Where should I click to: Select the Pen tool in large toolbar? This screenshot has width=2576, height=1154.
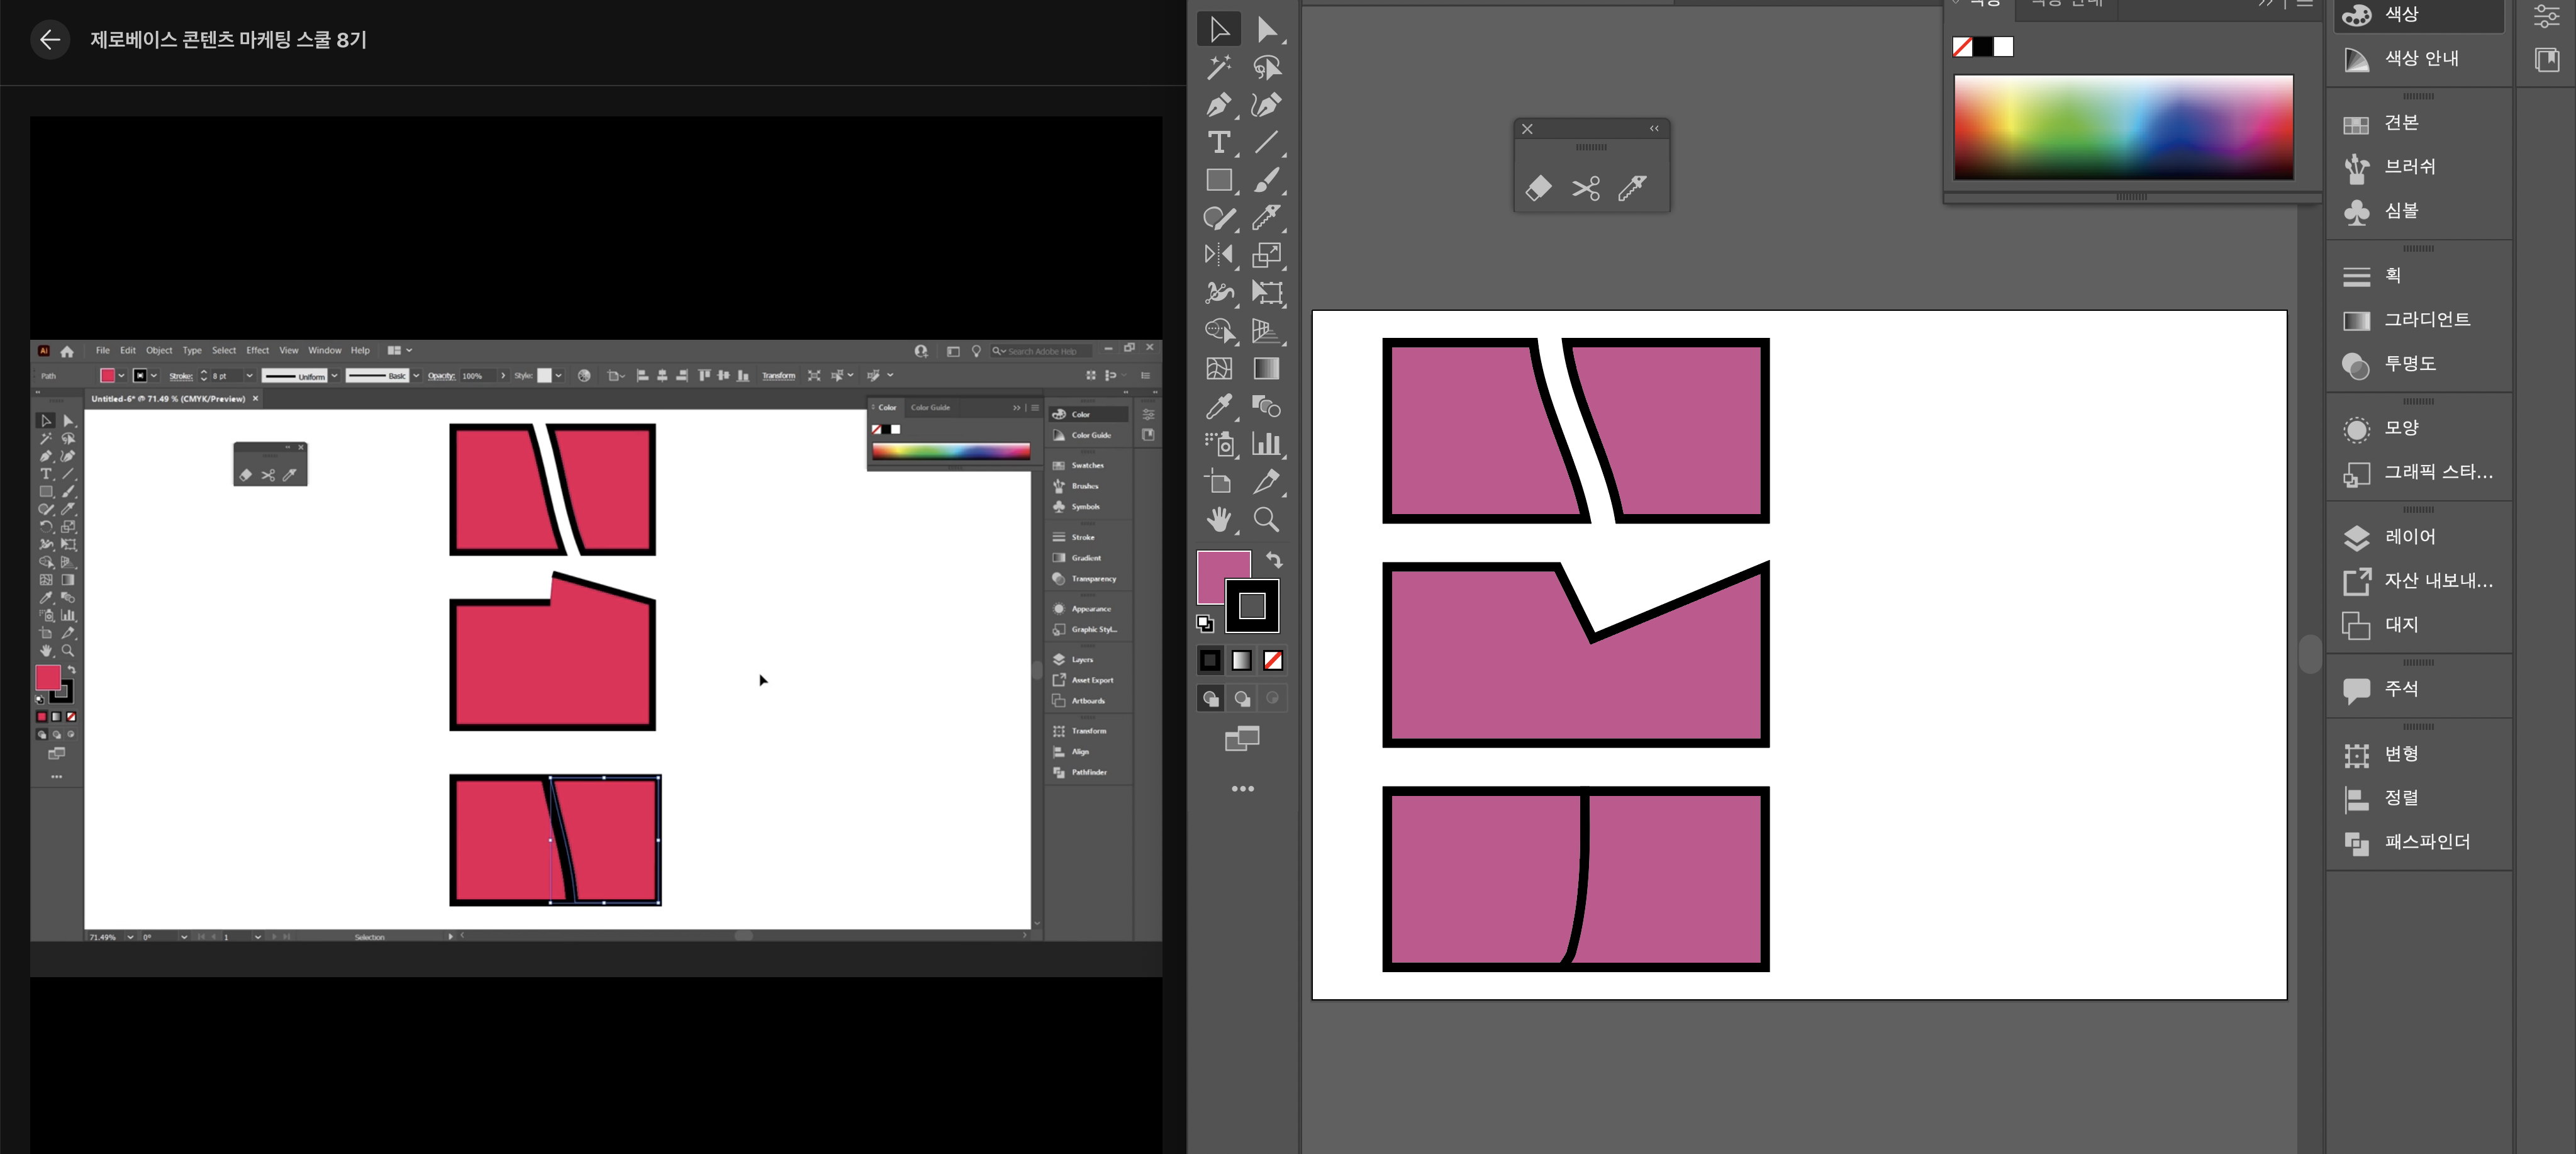[x=1218, y=105]
